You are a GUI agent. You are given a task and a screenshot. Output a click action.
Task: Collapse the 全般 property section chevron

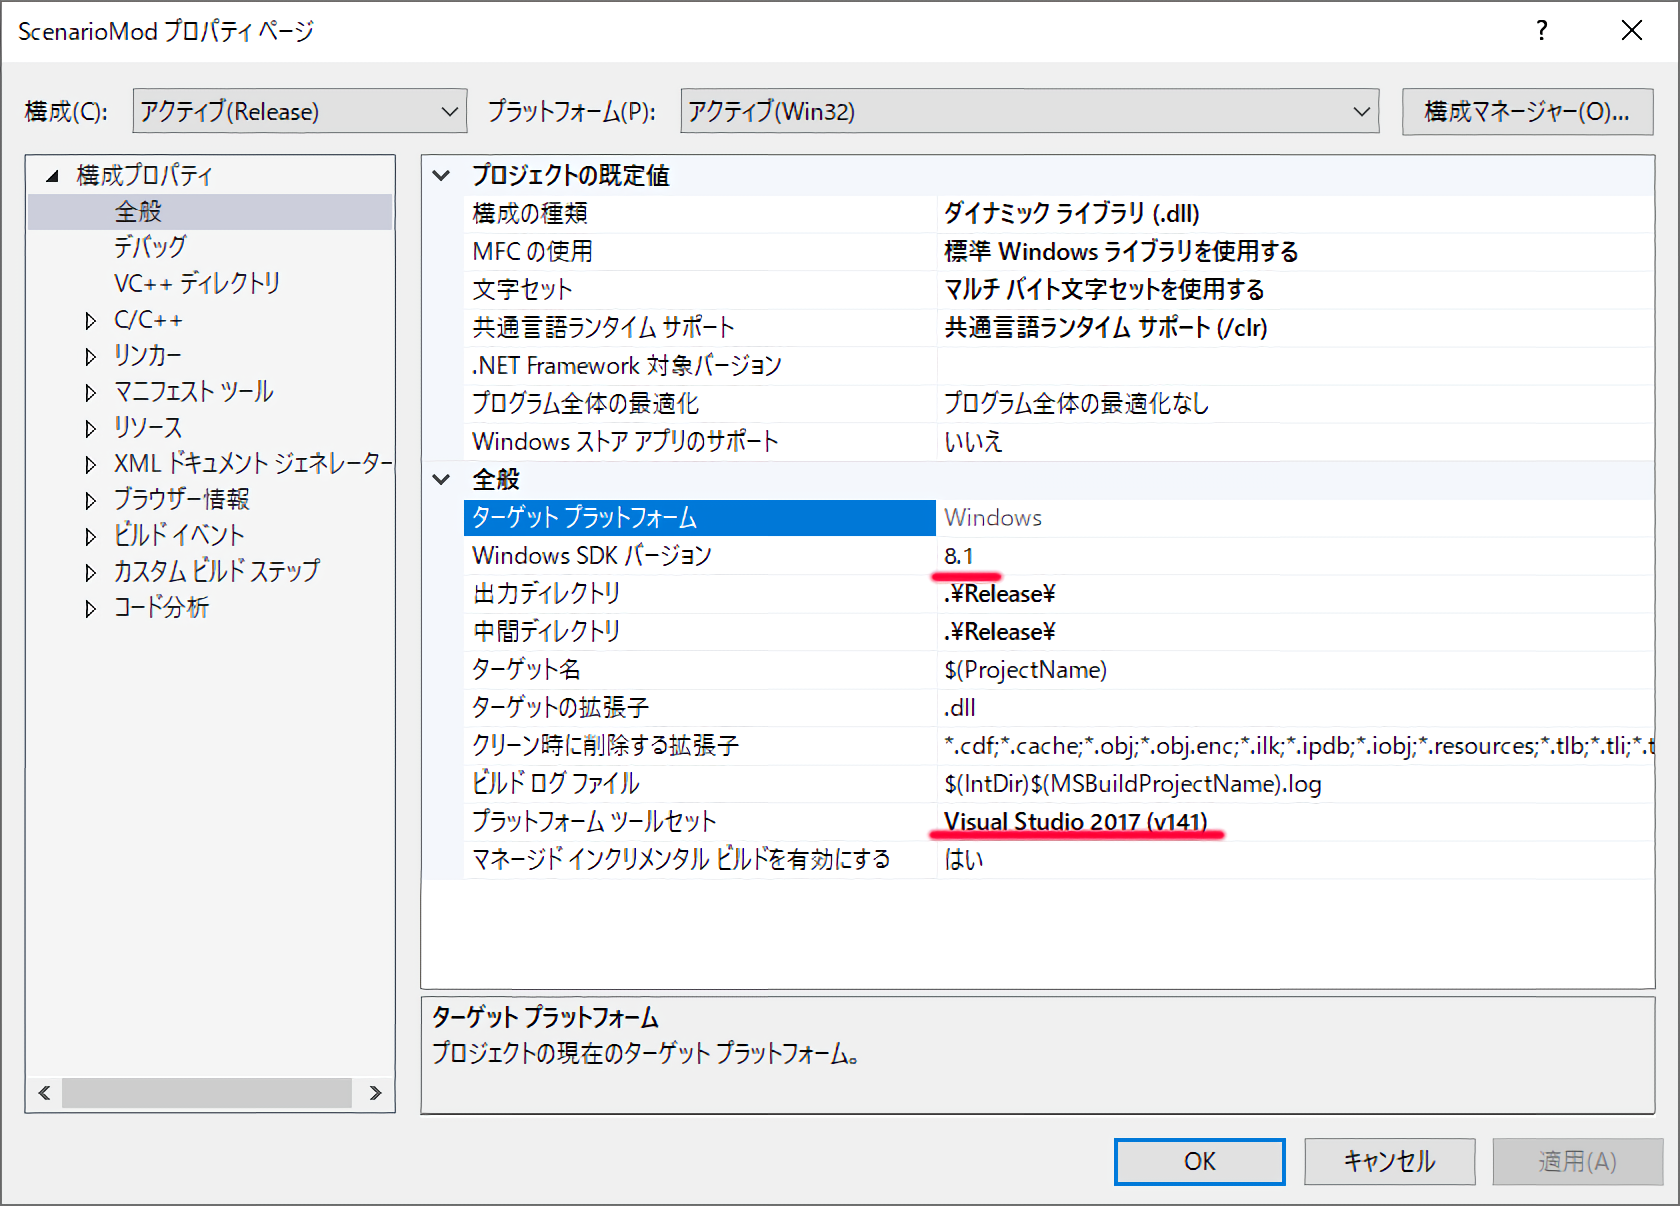(441, 480)
